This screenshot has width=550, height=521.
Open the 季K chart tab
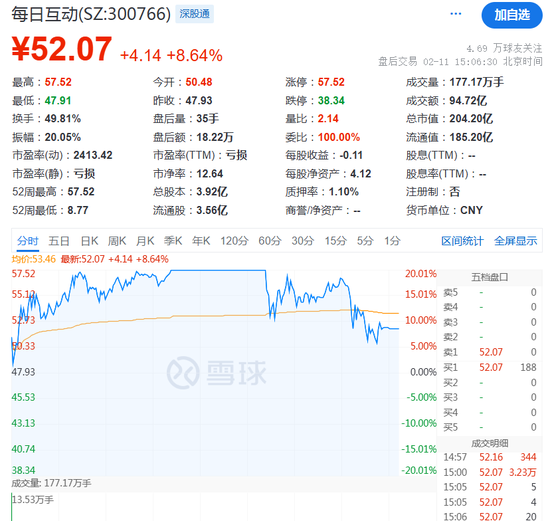tap(173, 241)
